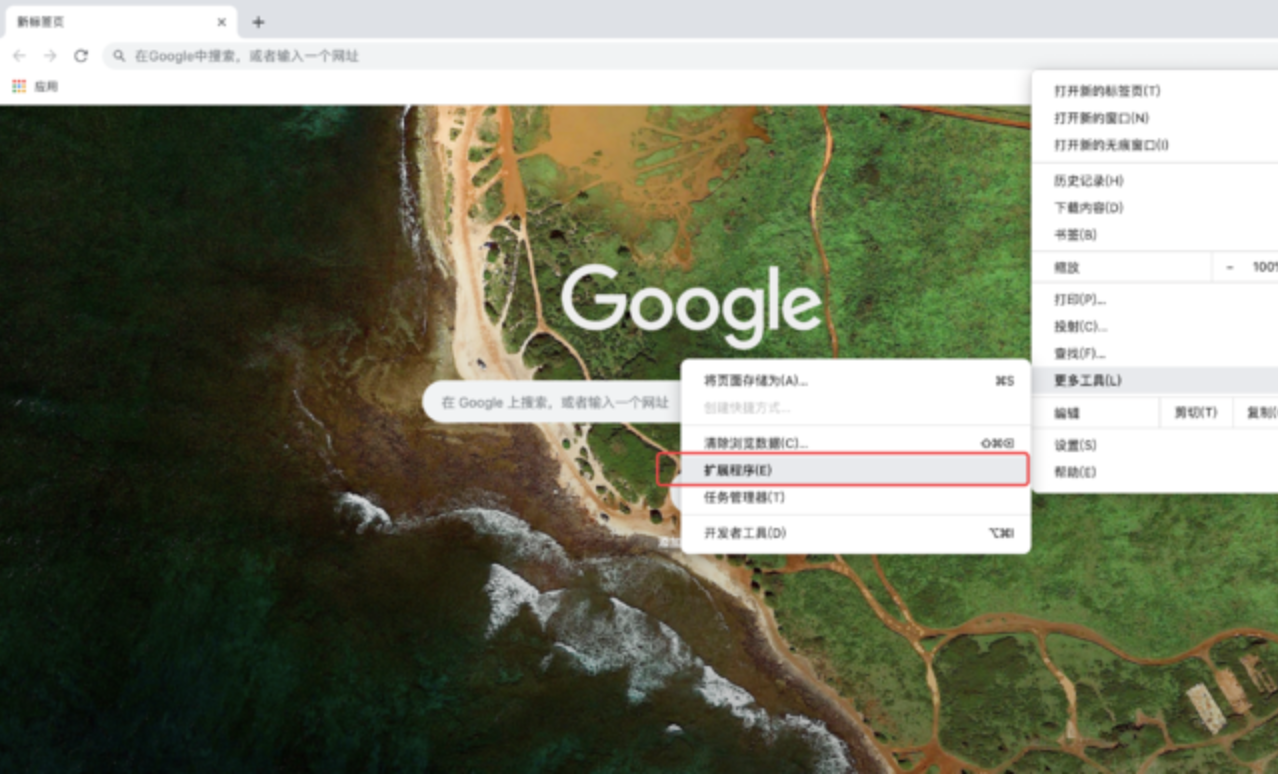1282x782 pixels.
Task: Close the 新标签页 tab
Action: pos(221,22)
